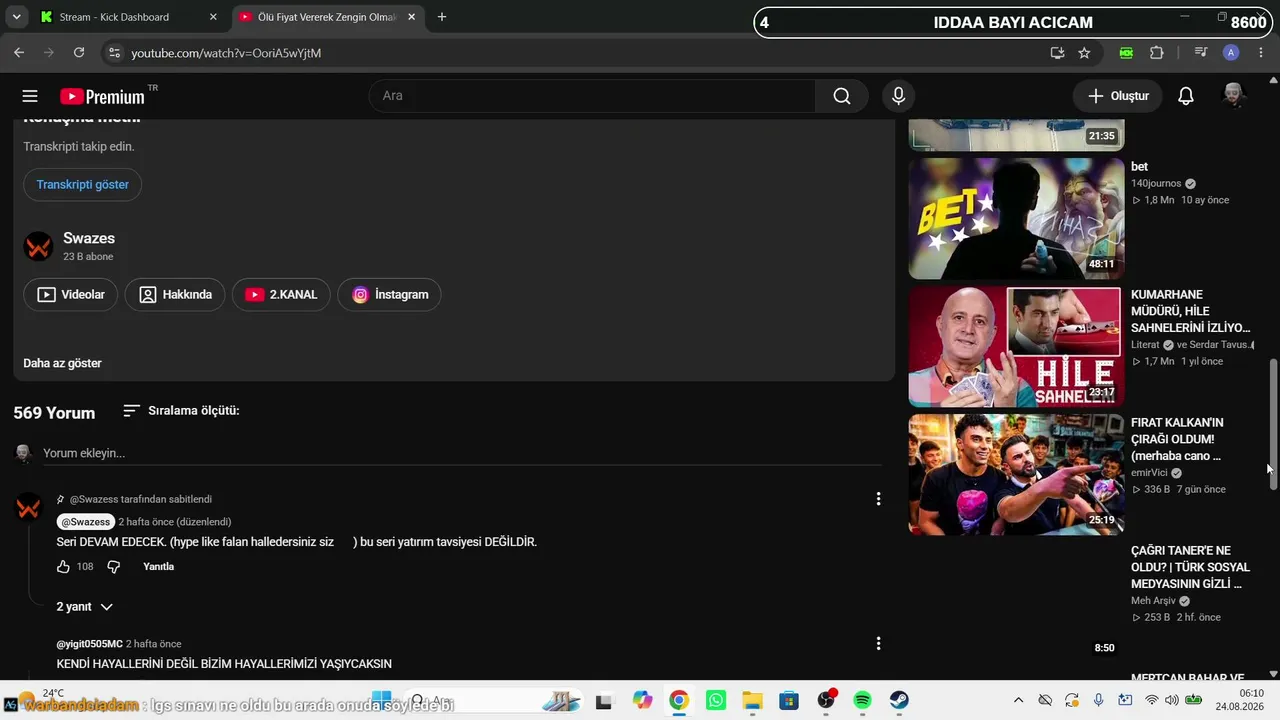Open the pinned commenter's avatar
The image size is (1280, 720).
click(x=29, y=507)
